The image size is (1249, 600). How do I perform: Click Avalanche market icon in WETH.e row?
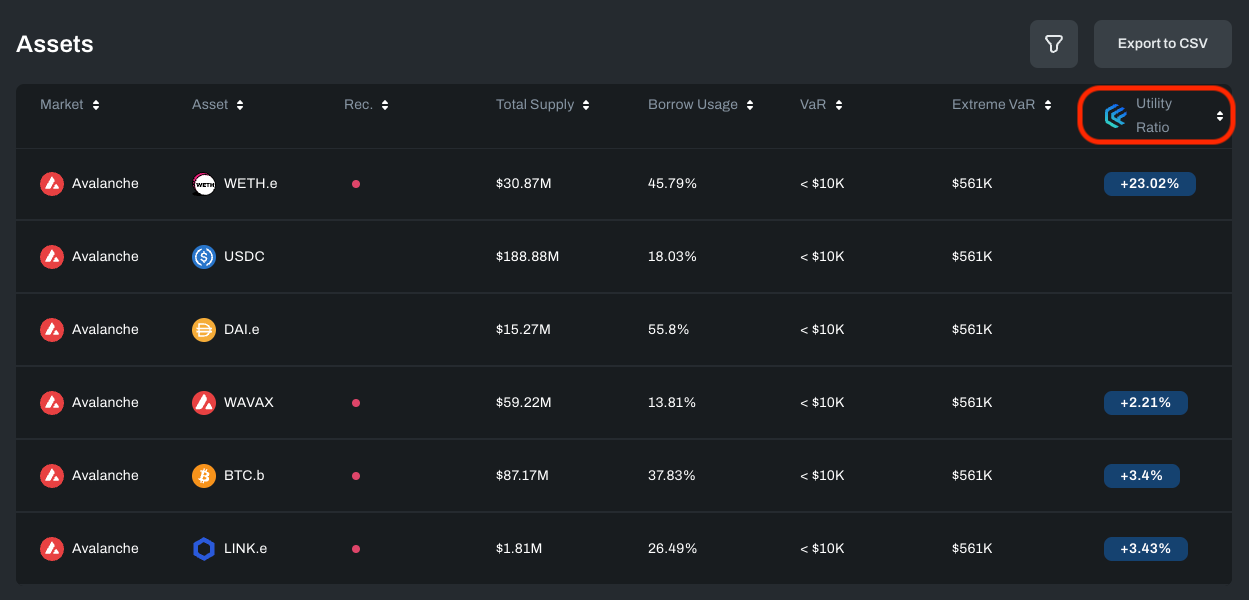tap(52, 184)
